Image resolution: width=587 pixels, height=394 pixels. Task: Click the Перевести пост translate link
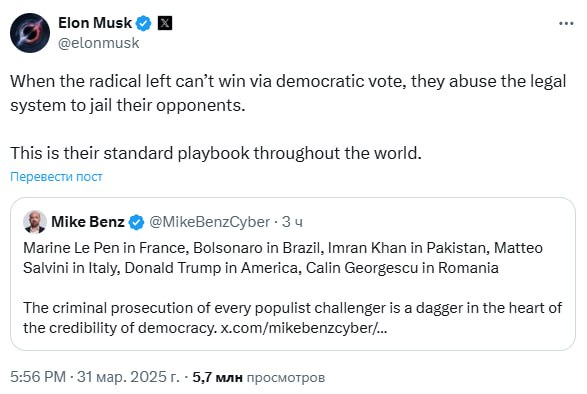click(56, 176)
